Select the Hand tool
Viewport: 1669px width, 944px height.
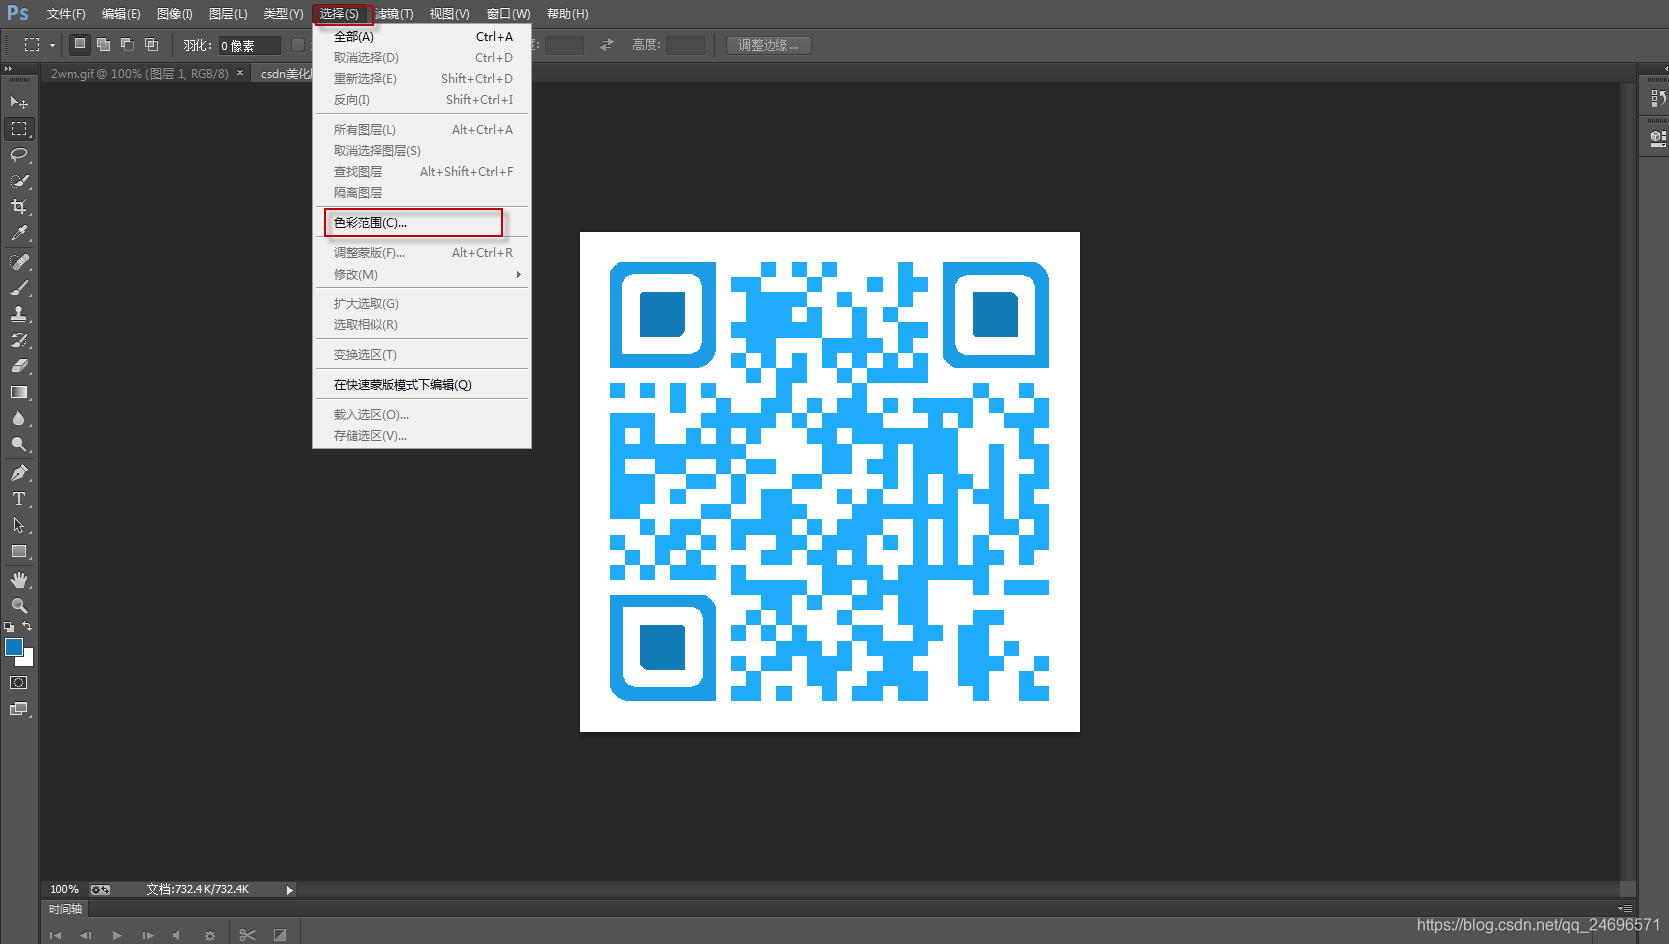(19, 580)
